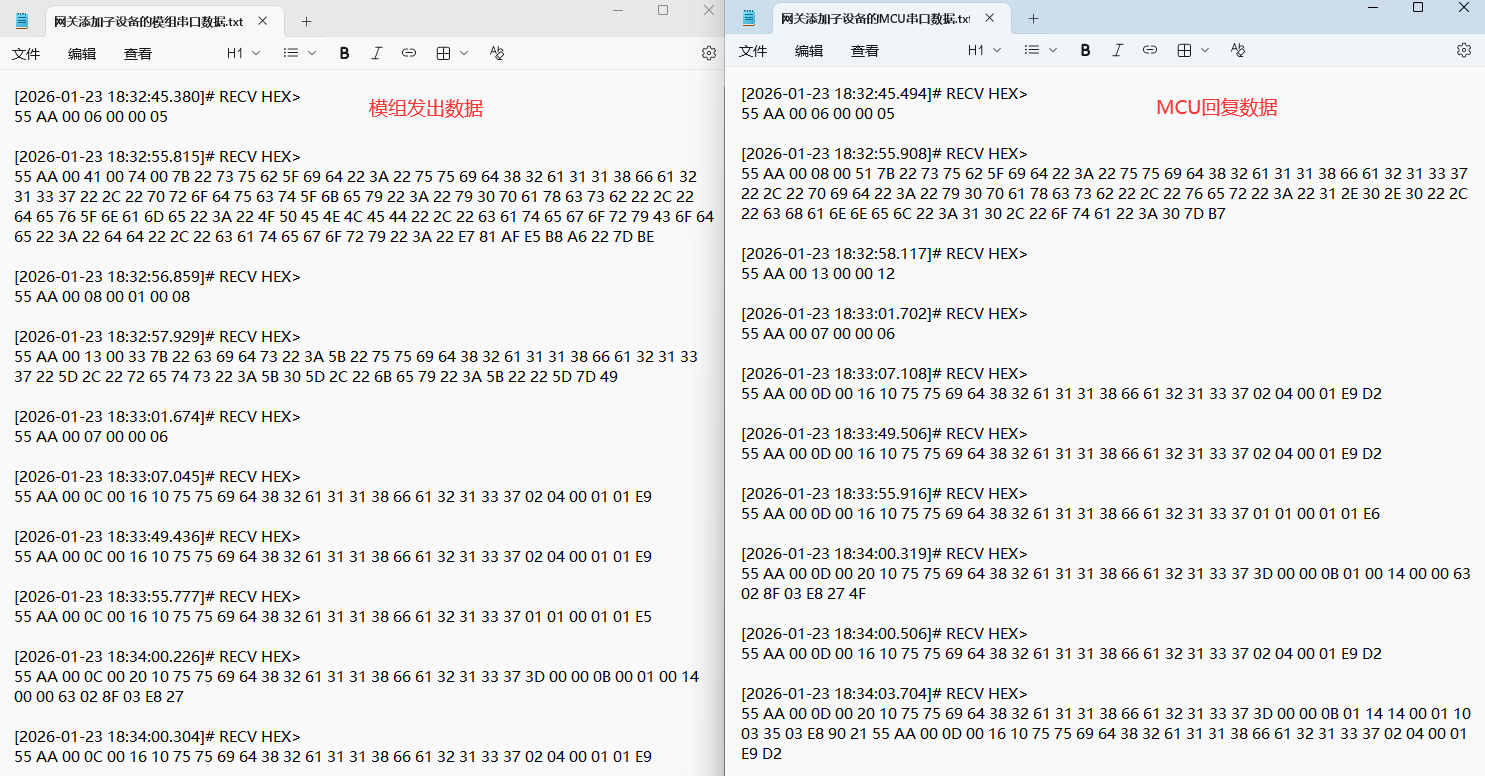Toggle bold in the 模组串口数据 window
The image size is (1485, 776).
344,53
